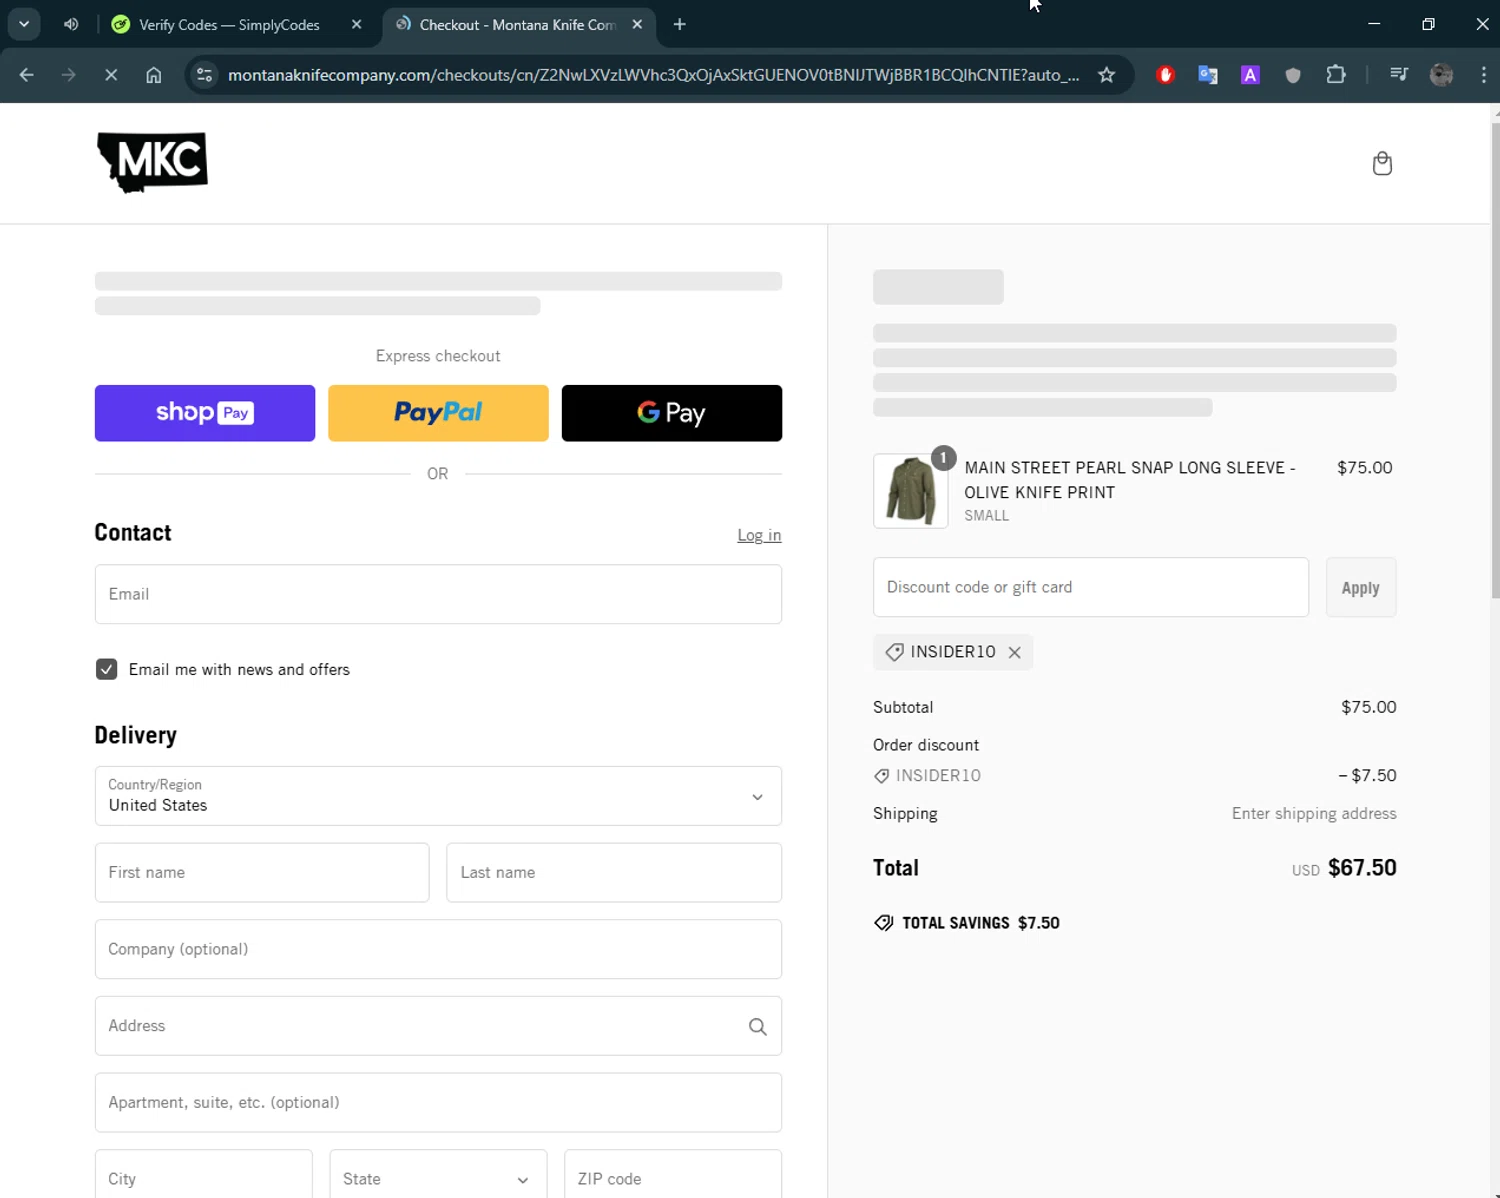Viewport: 1500px width, 1198px height.
Task: Click the Delivery heading
Action: tap(136, 735)
